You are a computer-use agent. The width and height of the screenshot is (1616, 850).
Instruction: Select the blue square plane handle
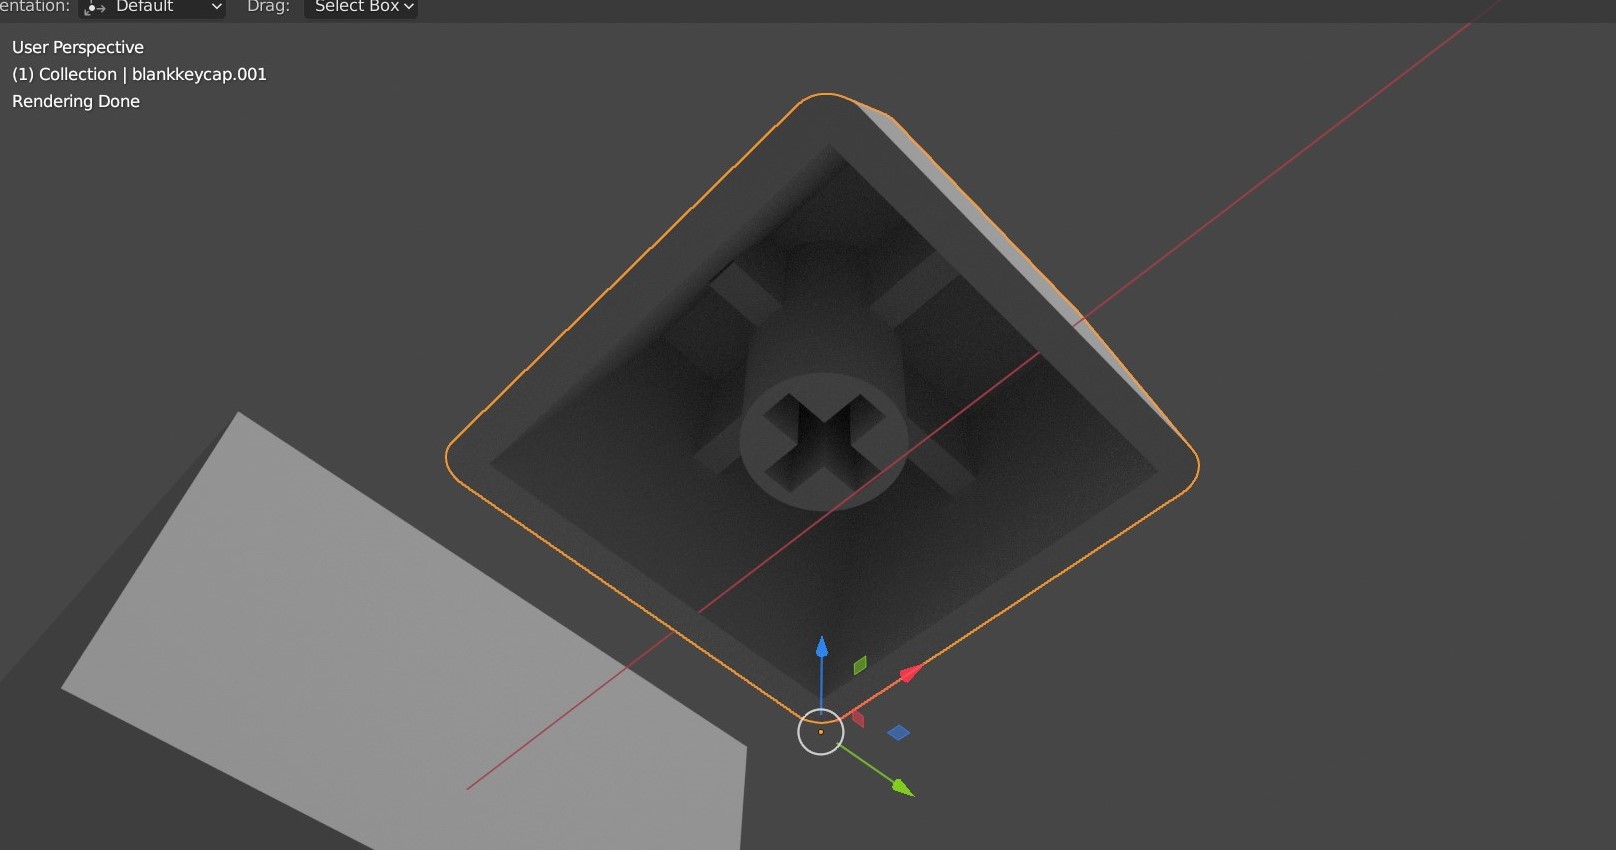click(x=898, y=733)
